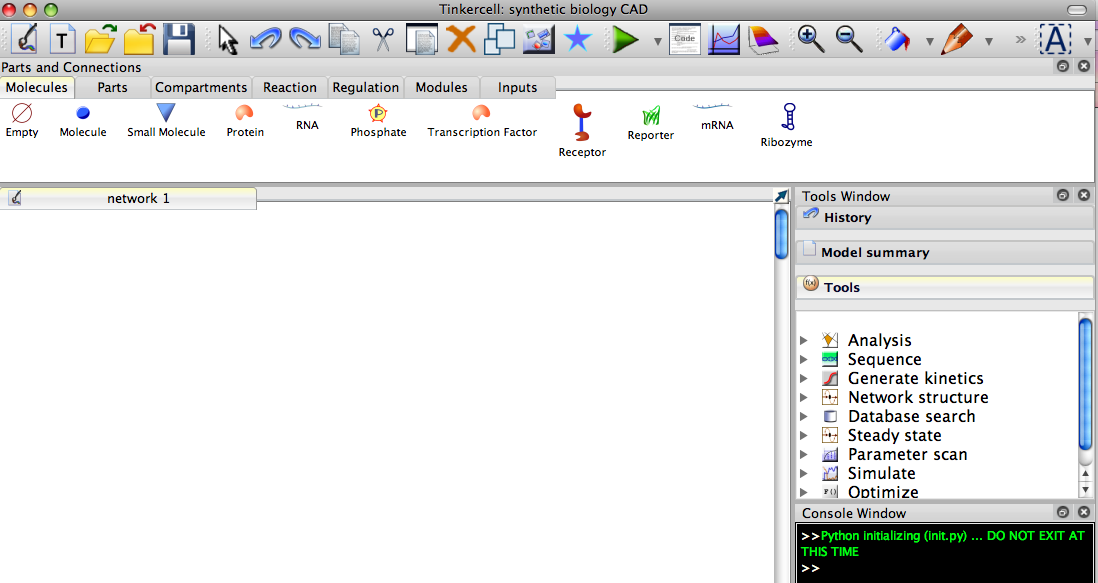1098x583 pixels.
Task: Switch to the Compartments tab
Action: [200, 88]
